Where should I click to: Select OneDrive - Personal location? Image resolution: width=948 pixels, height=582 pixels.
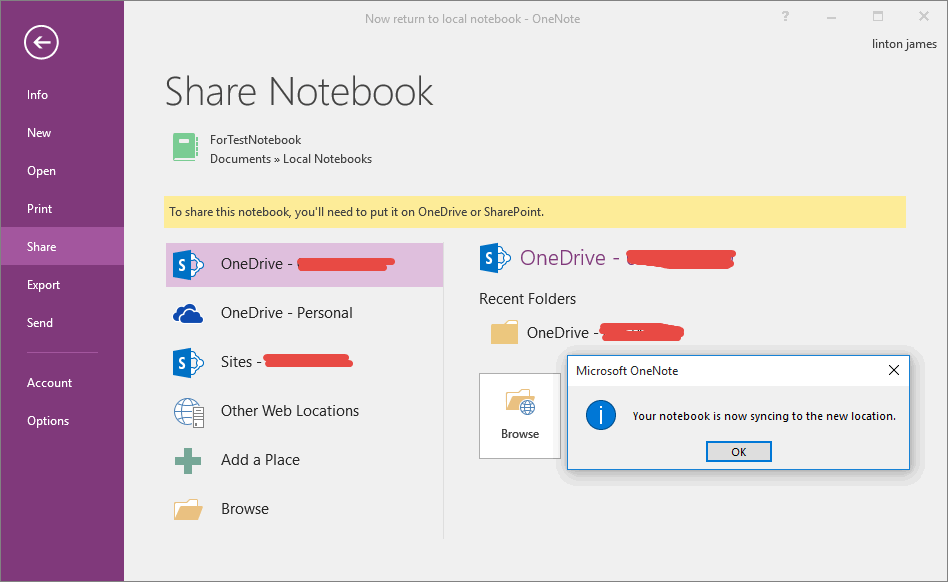point(304,313)
